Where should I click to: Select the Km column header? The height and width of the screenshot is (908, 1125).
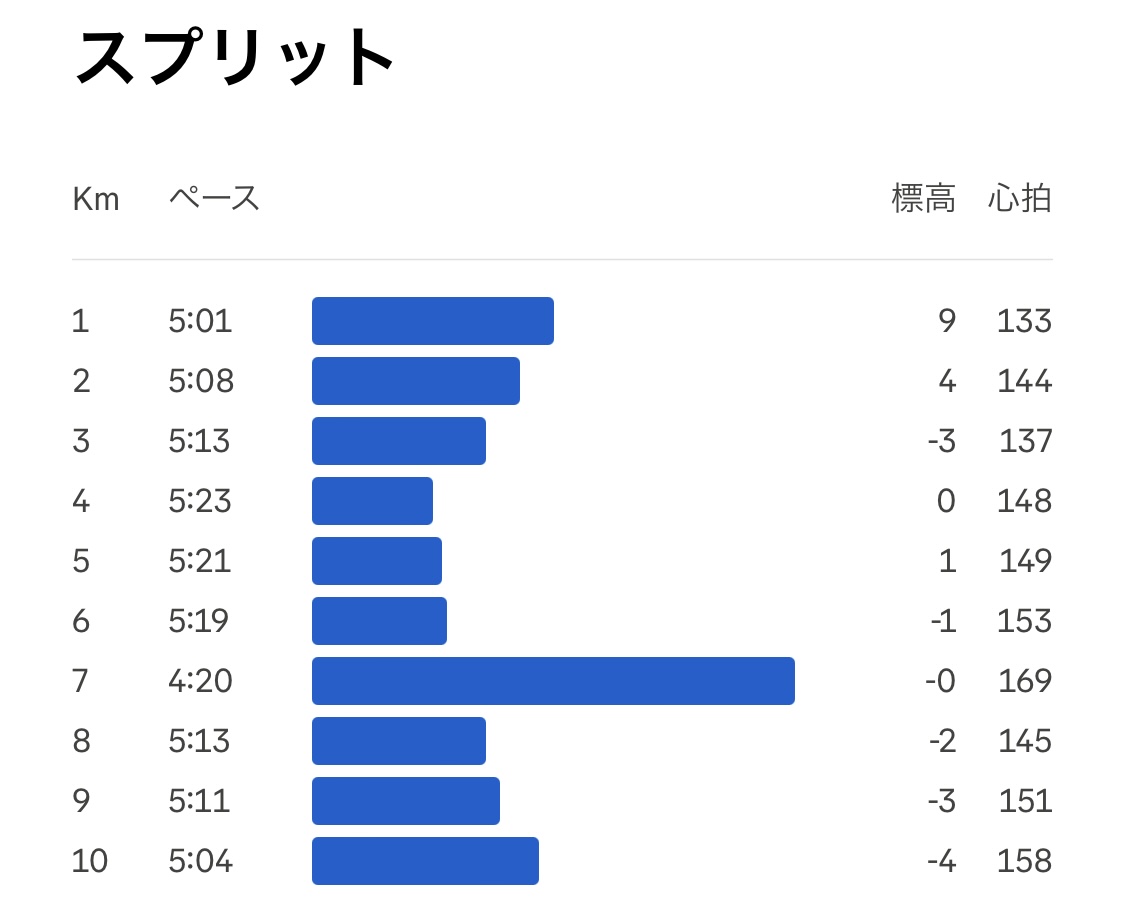(x=95, y=199)
